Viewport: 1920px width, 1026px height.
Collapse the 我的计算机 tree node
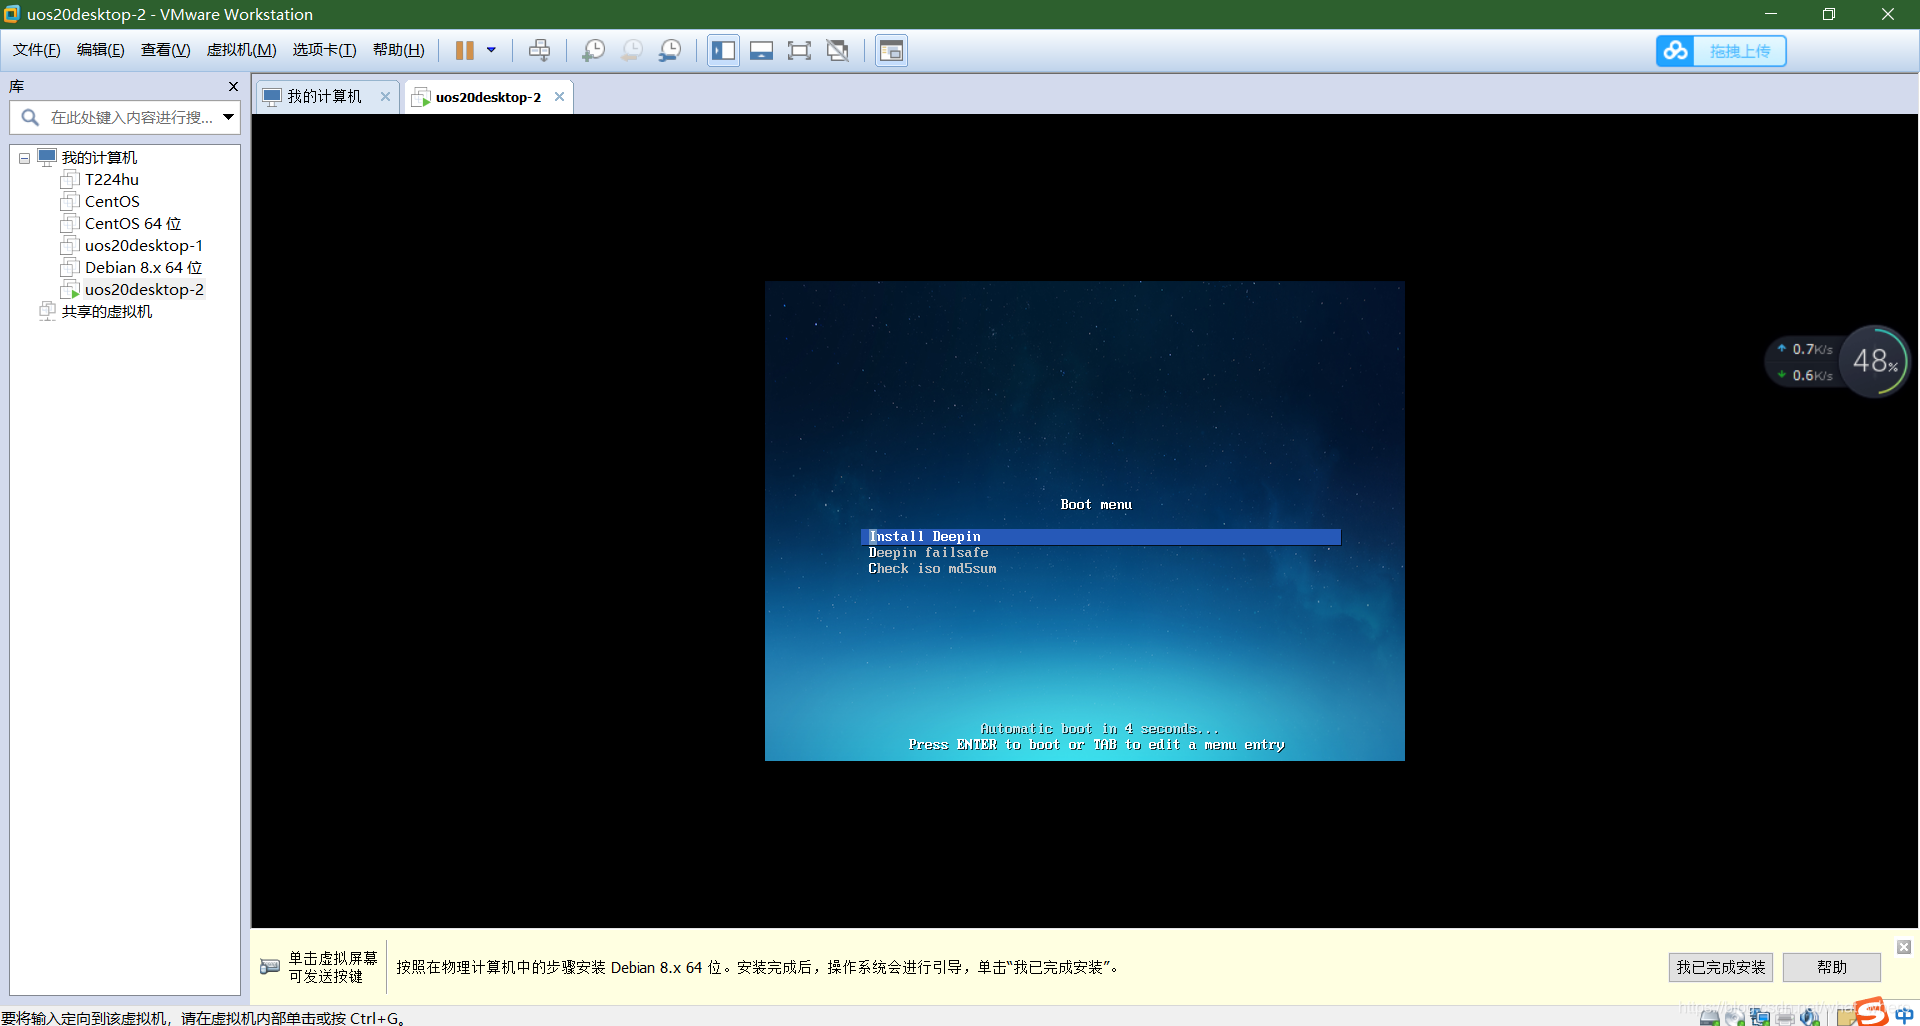(25, 158)
